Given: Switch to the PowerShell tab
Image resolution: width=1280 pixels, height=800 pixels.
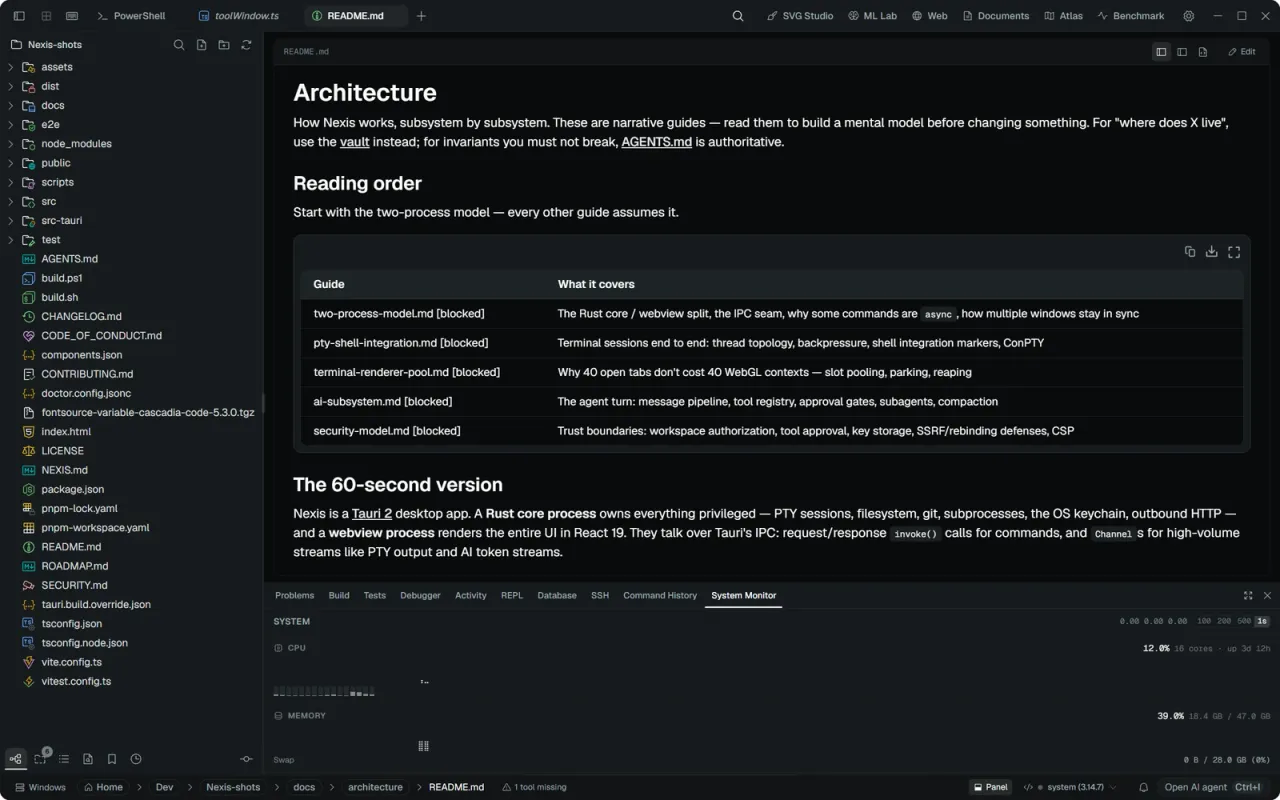Looking at the screenshot, I should coord(131,16).
